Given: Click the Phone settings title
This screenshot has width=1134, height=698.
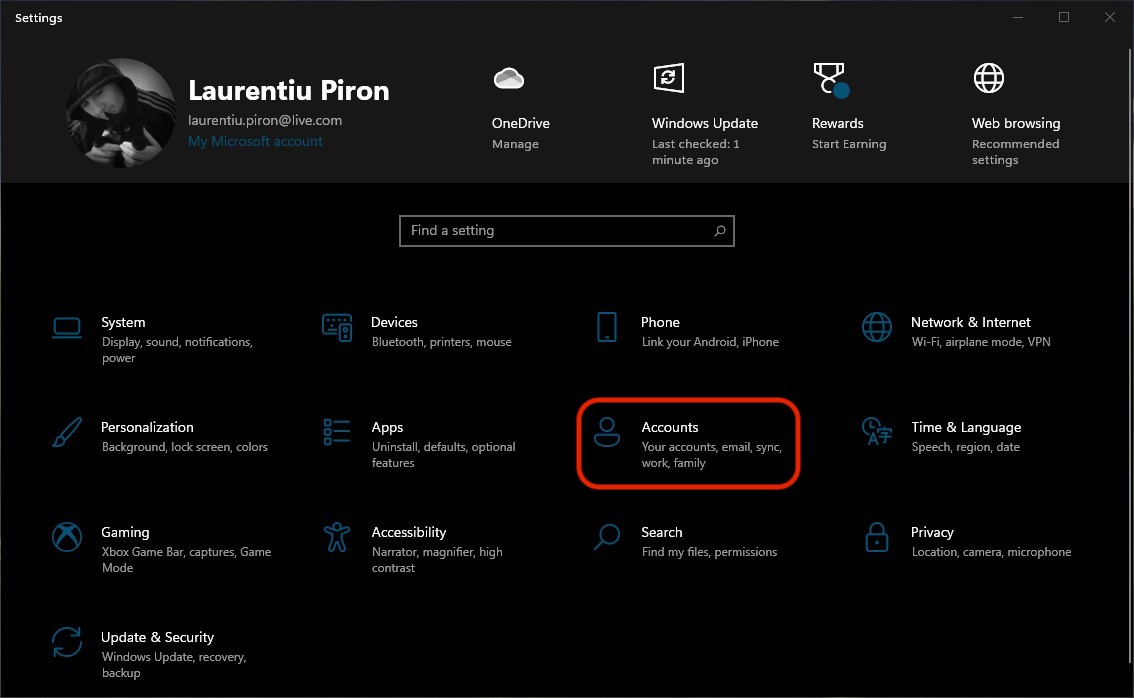Looking at the screenshot, I should [x=660, y=323].
